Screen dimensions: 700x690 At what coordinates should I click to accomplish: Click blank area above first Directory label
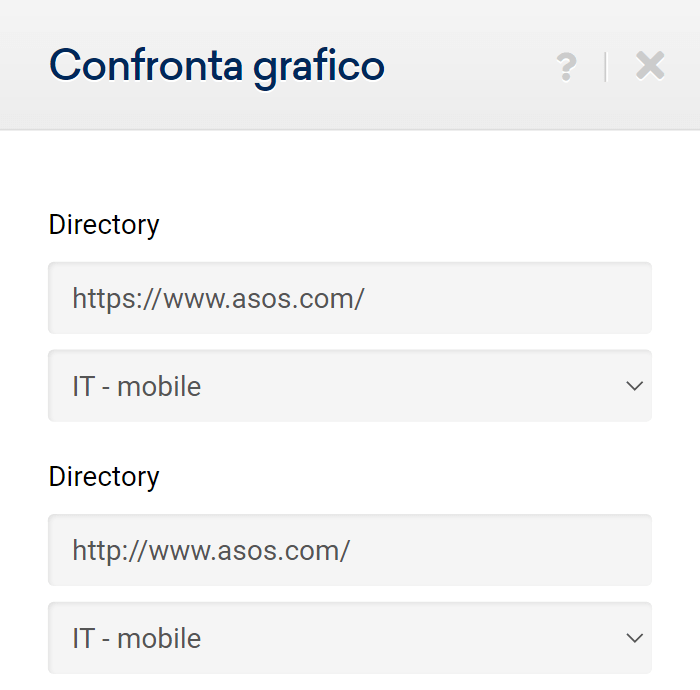(350, 170)
